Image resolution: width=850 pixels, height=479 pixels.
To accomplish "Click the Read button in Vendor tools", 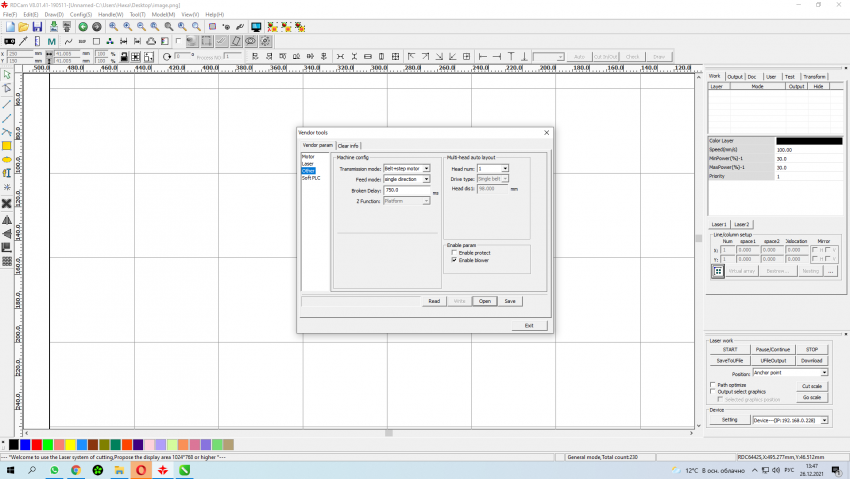I will point(434,300).
